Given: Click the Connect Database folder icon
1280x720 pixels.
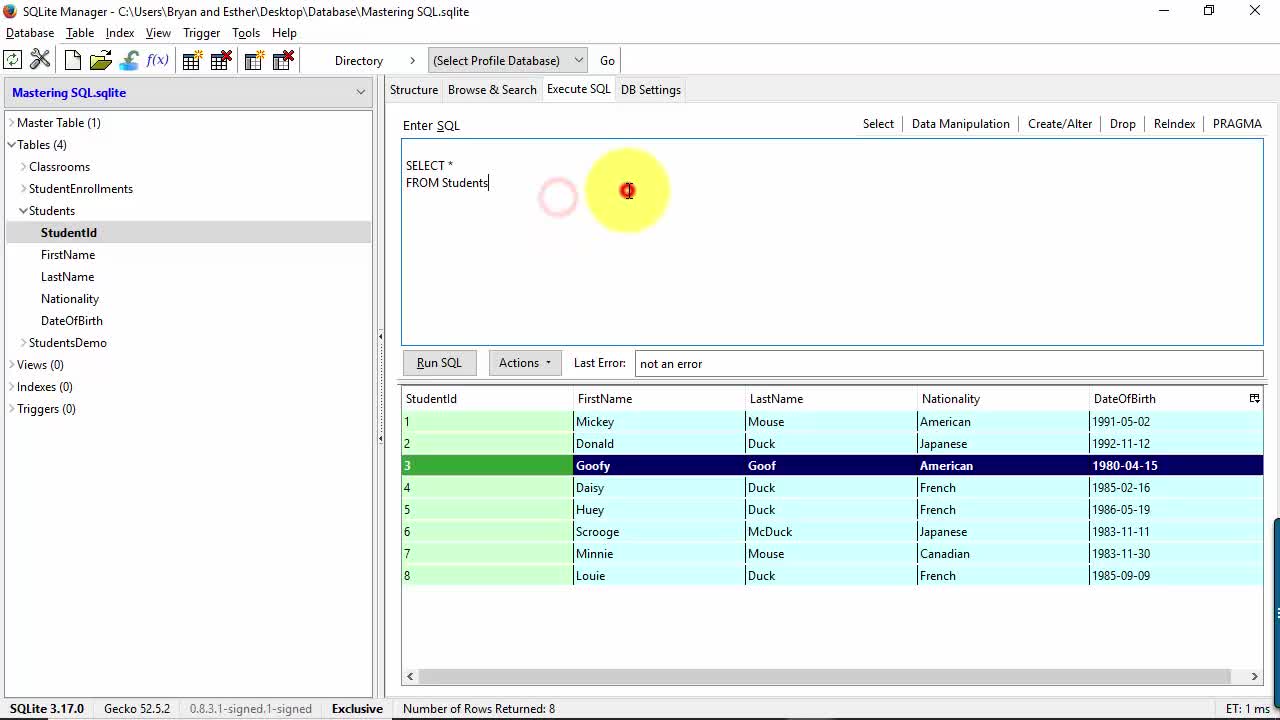Looking at the screenshot, I should coord(101,61).
